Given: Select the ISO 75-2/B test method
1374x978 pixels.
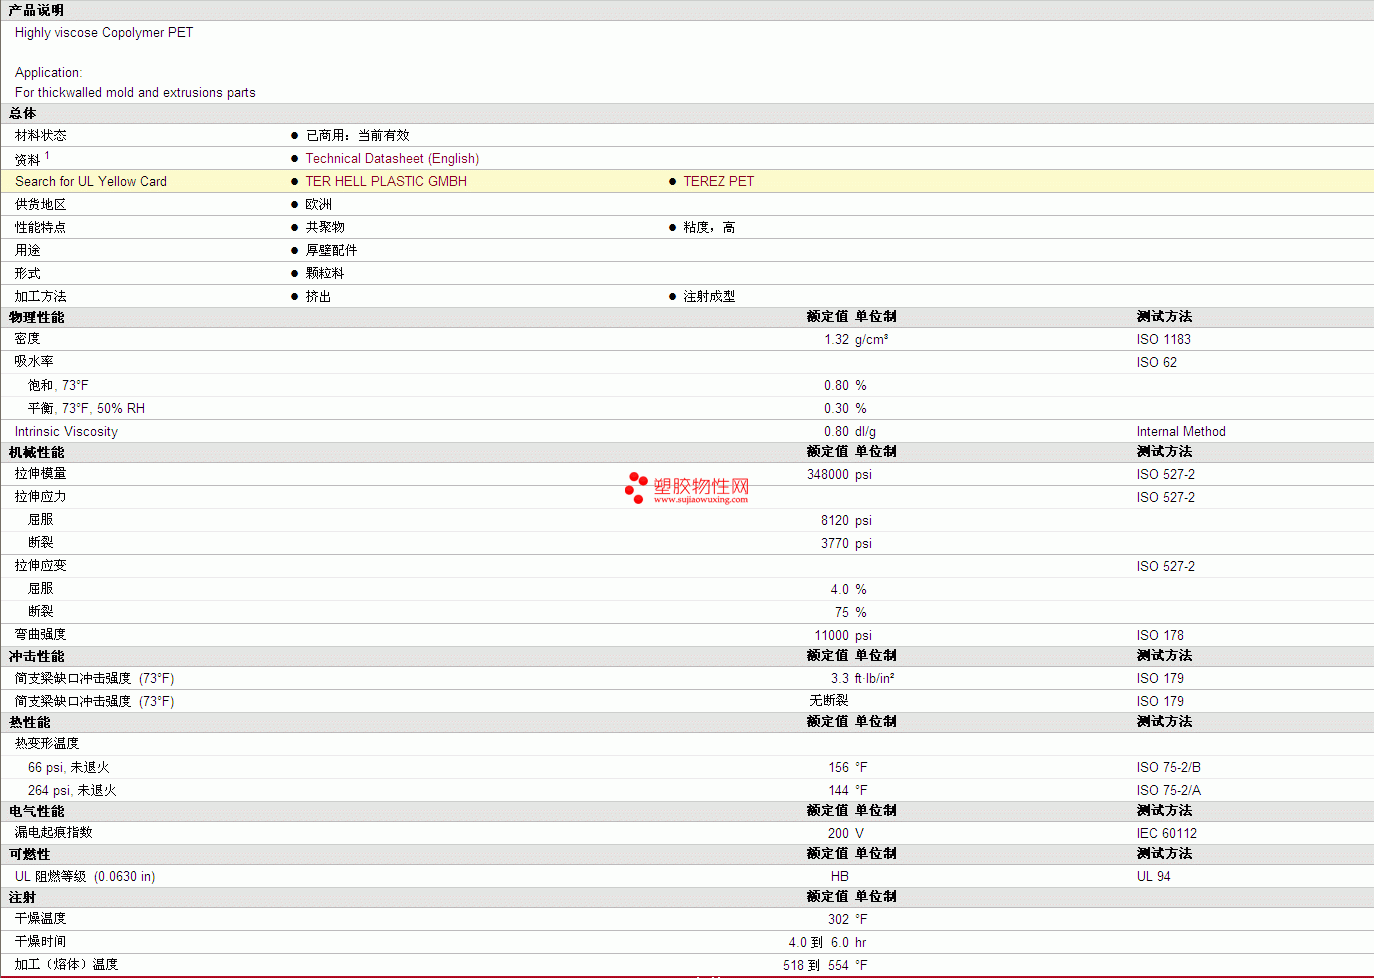Looking at the screenshot, I should pos(1168,768).
